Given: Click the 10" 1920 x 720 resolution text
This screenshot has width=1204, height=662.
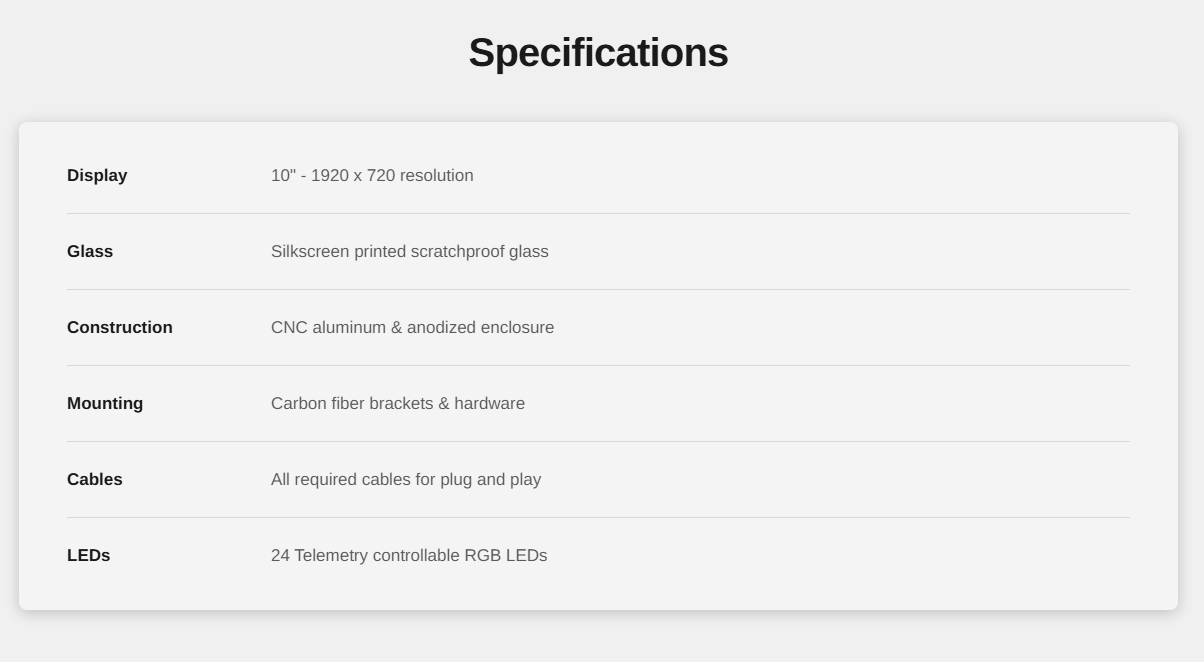Looking at the screenshot, I should [x=372, y=175].
